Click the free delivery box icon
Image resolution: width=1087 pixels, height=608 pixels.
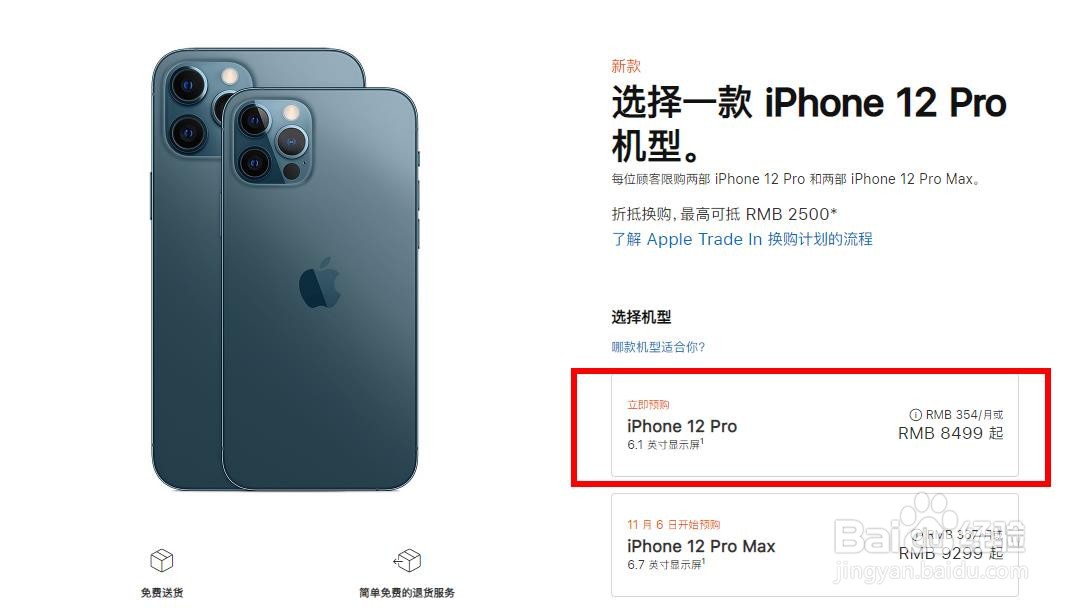(162, 560)
